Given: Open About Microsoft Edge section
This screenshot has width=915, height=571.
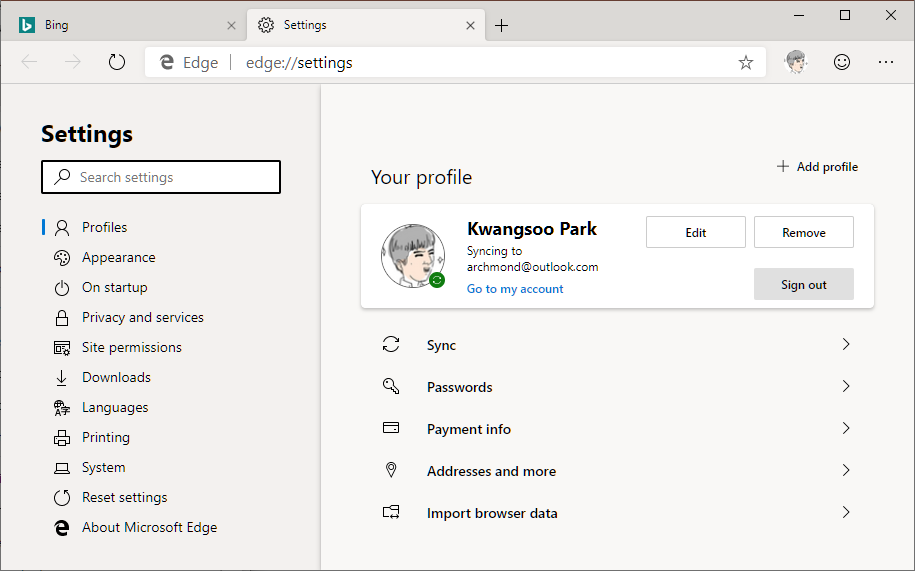Looking at the screenshot, I should tap(149, 528).
